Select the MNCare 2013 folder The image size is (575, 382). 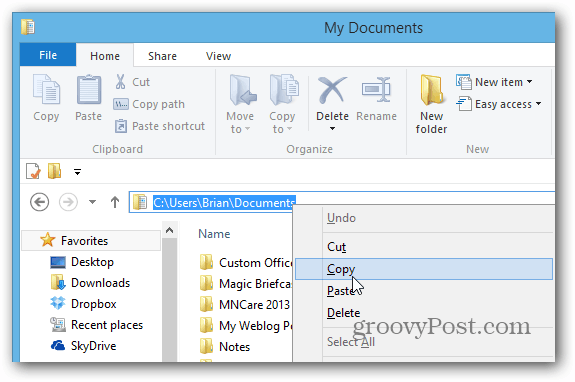[x=245, y=305]
